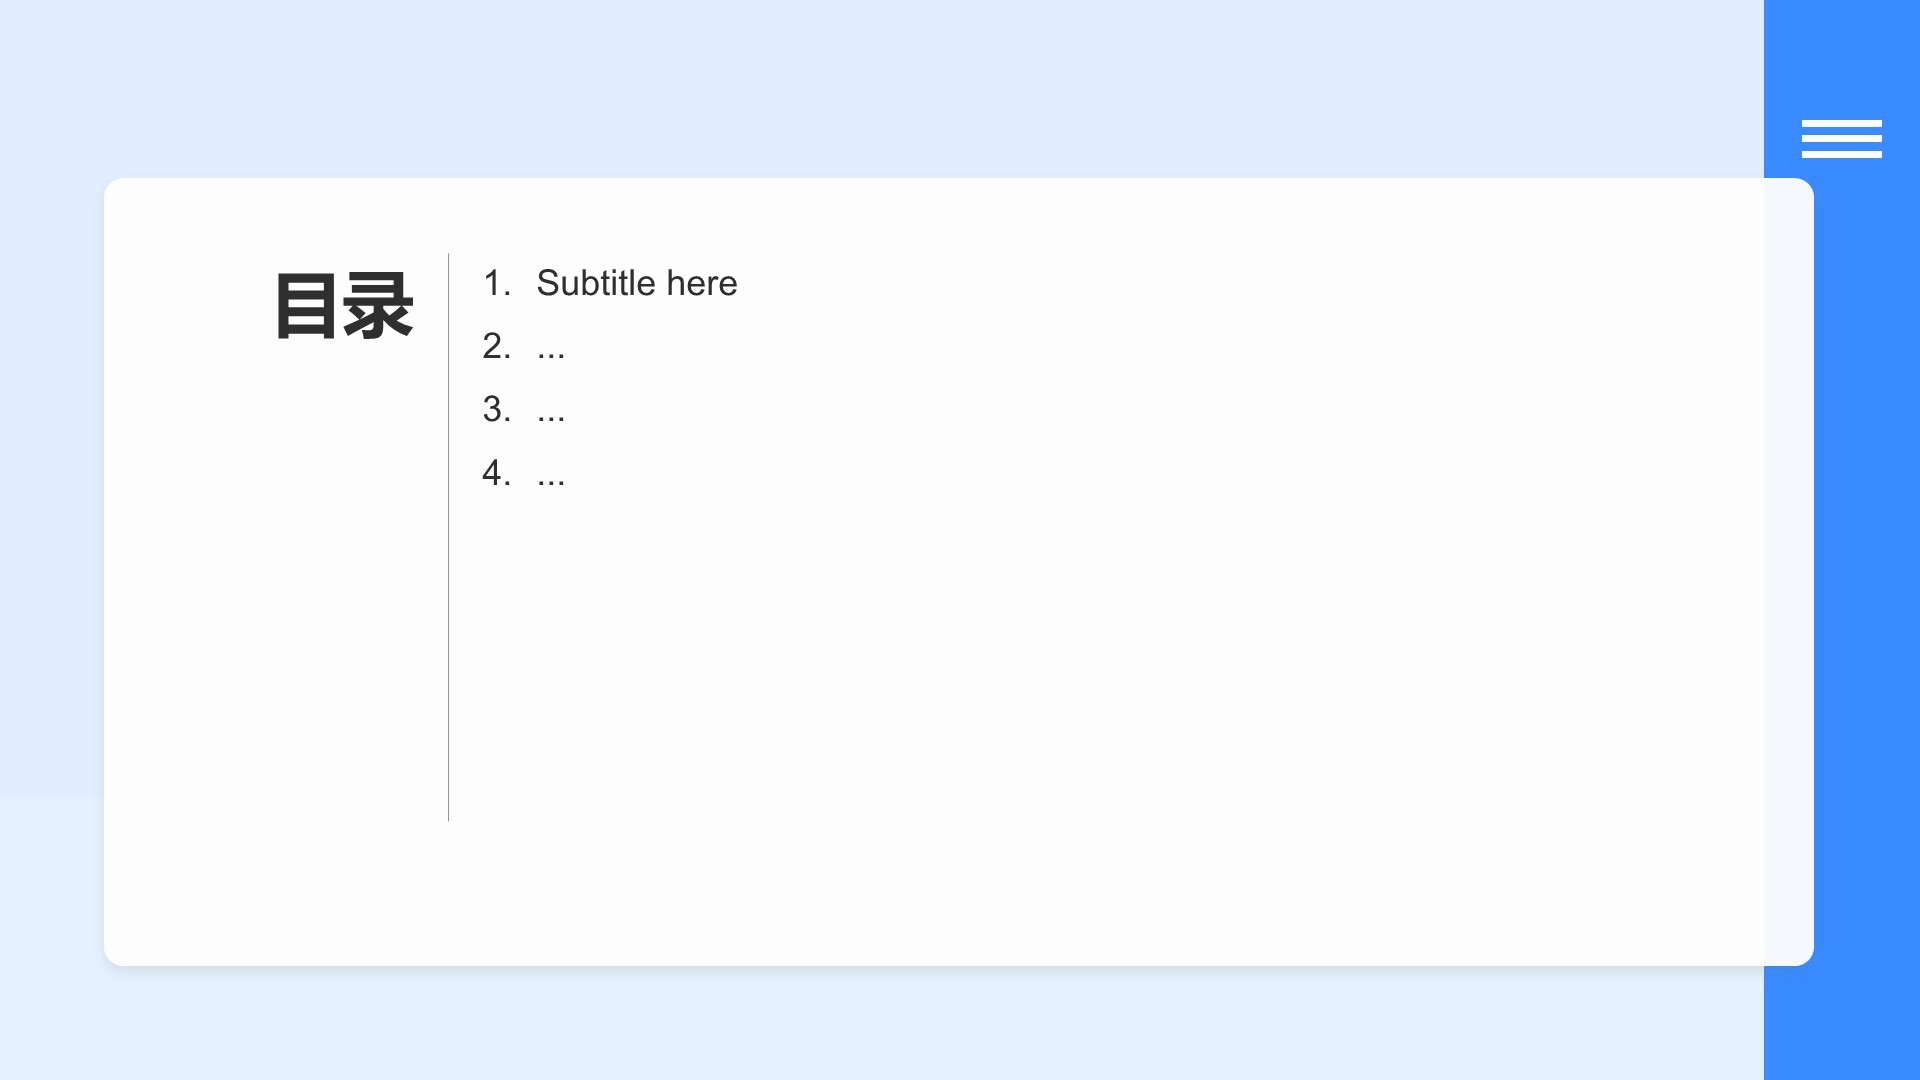The width and height of the screenshot is (1920, 1080).
Task: Select list number 1 marker
Action: coord(496,283)
